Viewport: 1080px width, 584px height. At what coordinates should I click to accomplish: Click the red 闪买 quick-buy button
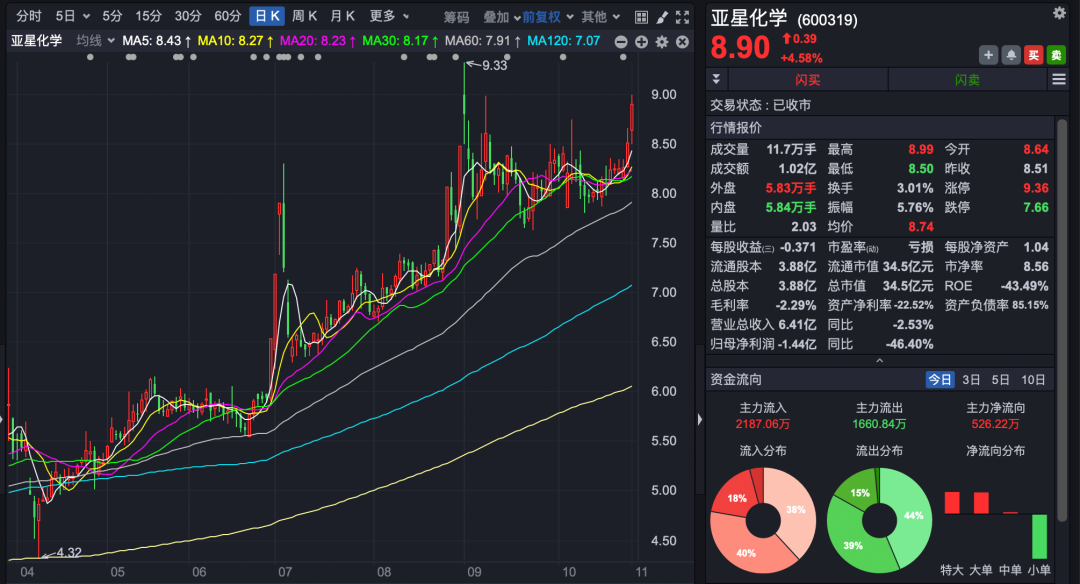pos(807,80)
